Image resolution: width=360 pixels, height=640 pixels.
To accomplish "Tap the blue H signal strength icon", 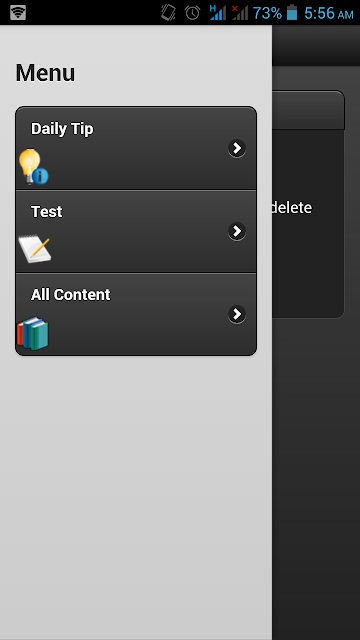I will coord(218,13).
